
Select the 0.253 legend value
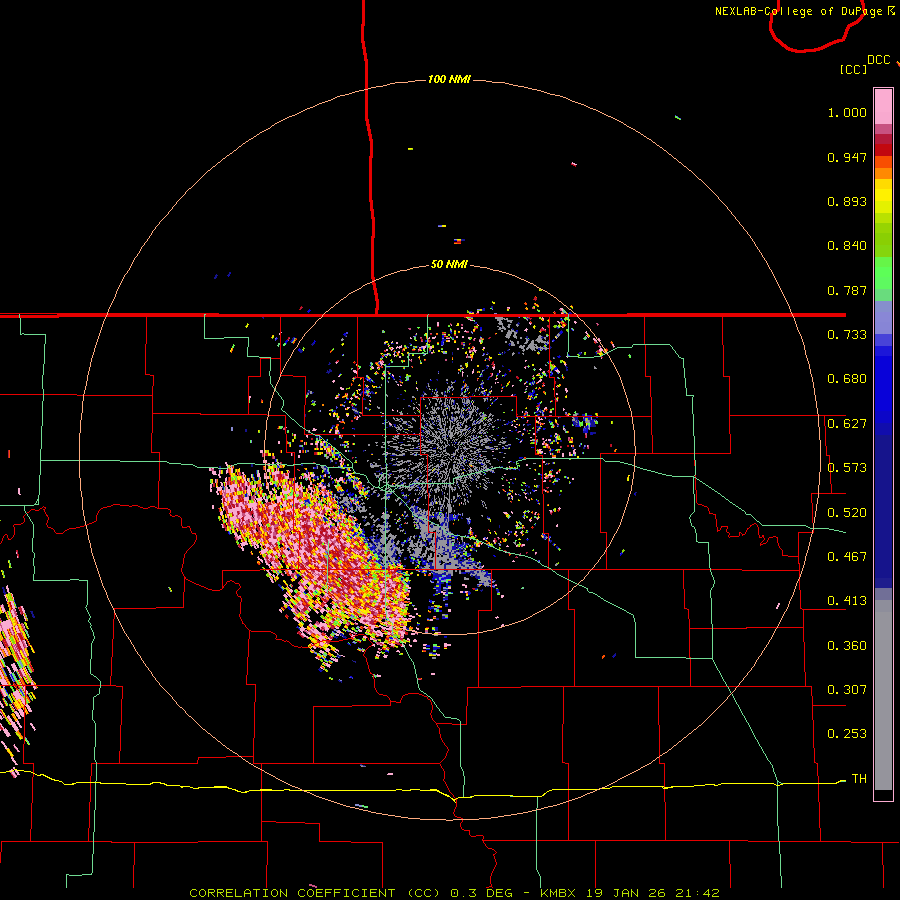click(x=847, y=734)
